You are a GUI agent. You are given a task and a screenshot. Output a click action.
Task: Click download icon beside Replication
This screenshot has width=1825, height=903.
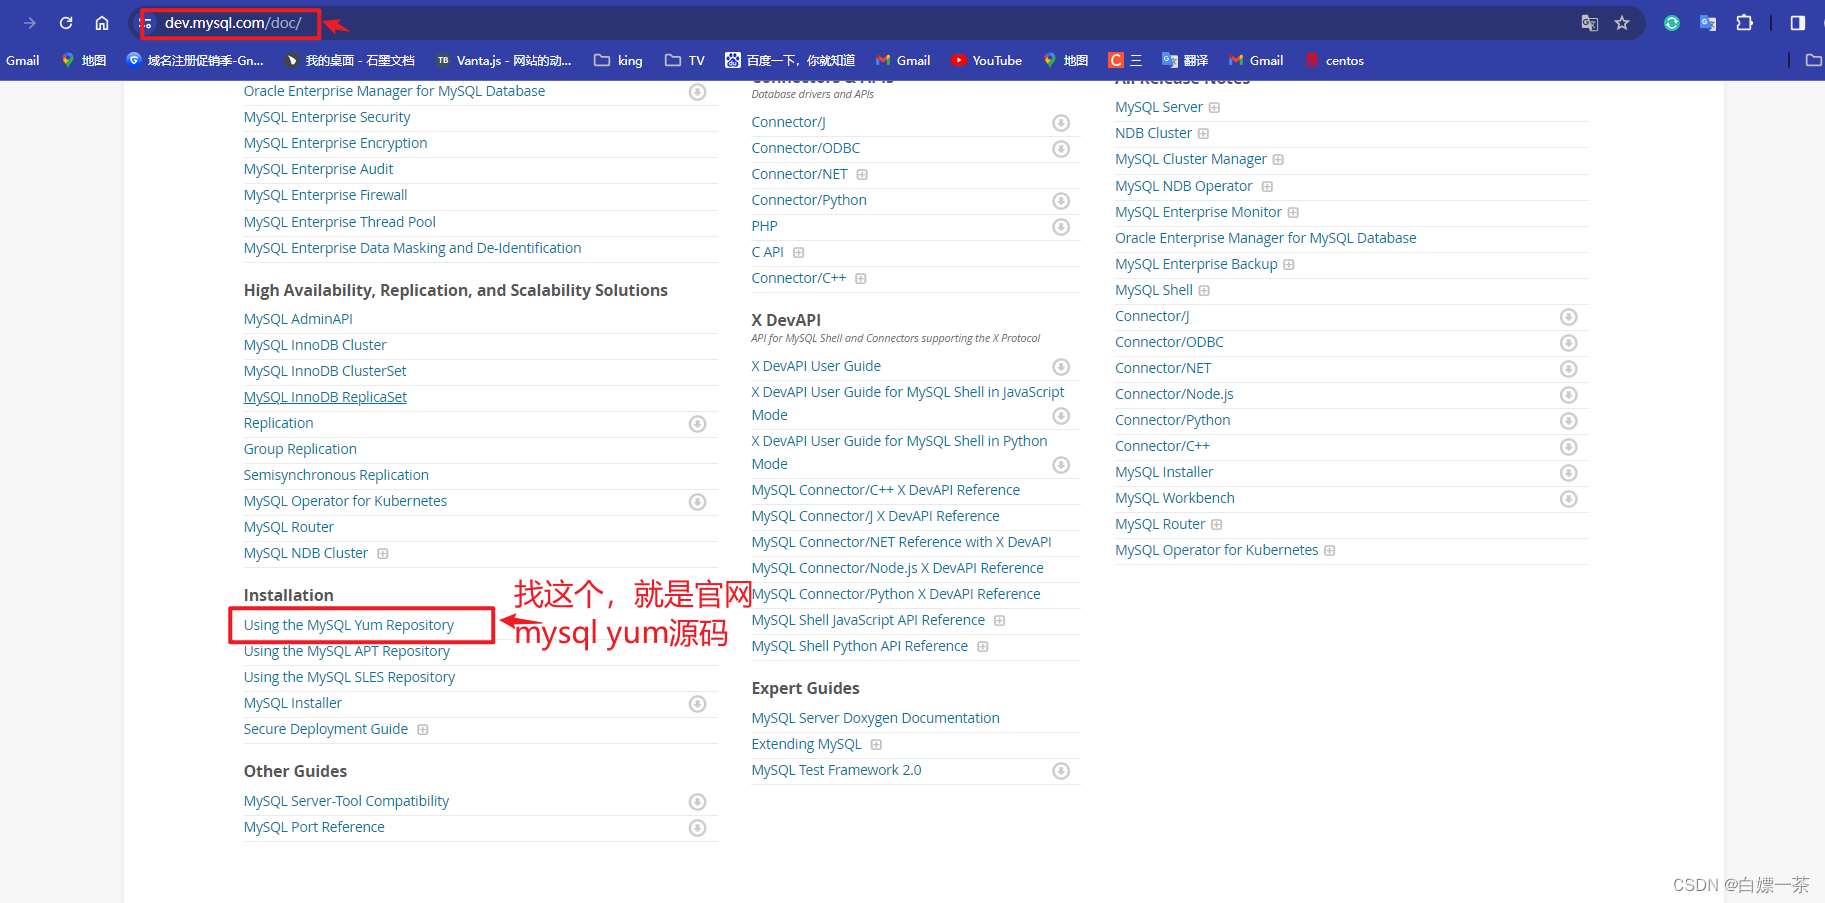click(x=698, y=424)
